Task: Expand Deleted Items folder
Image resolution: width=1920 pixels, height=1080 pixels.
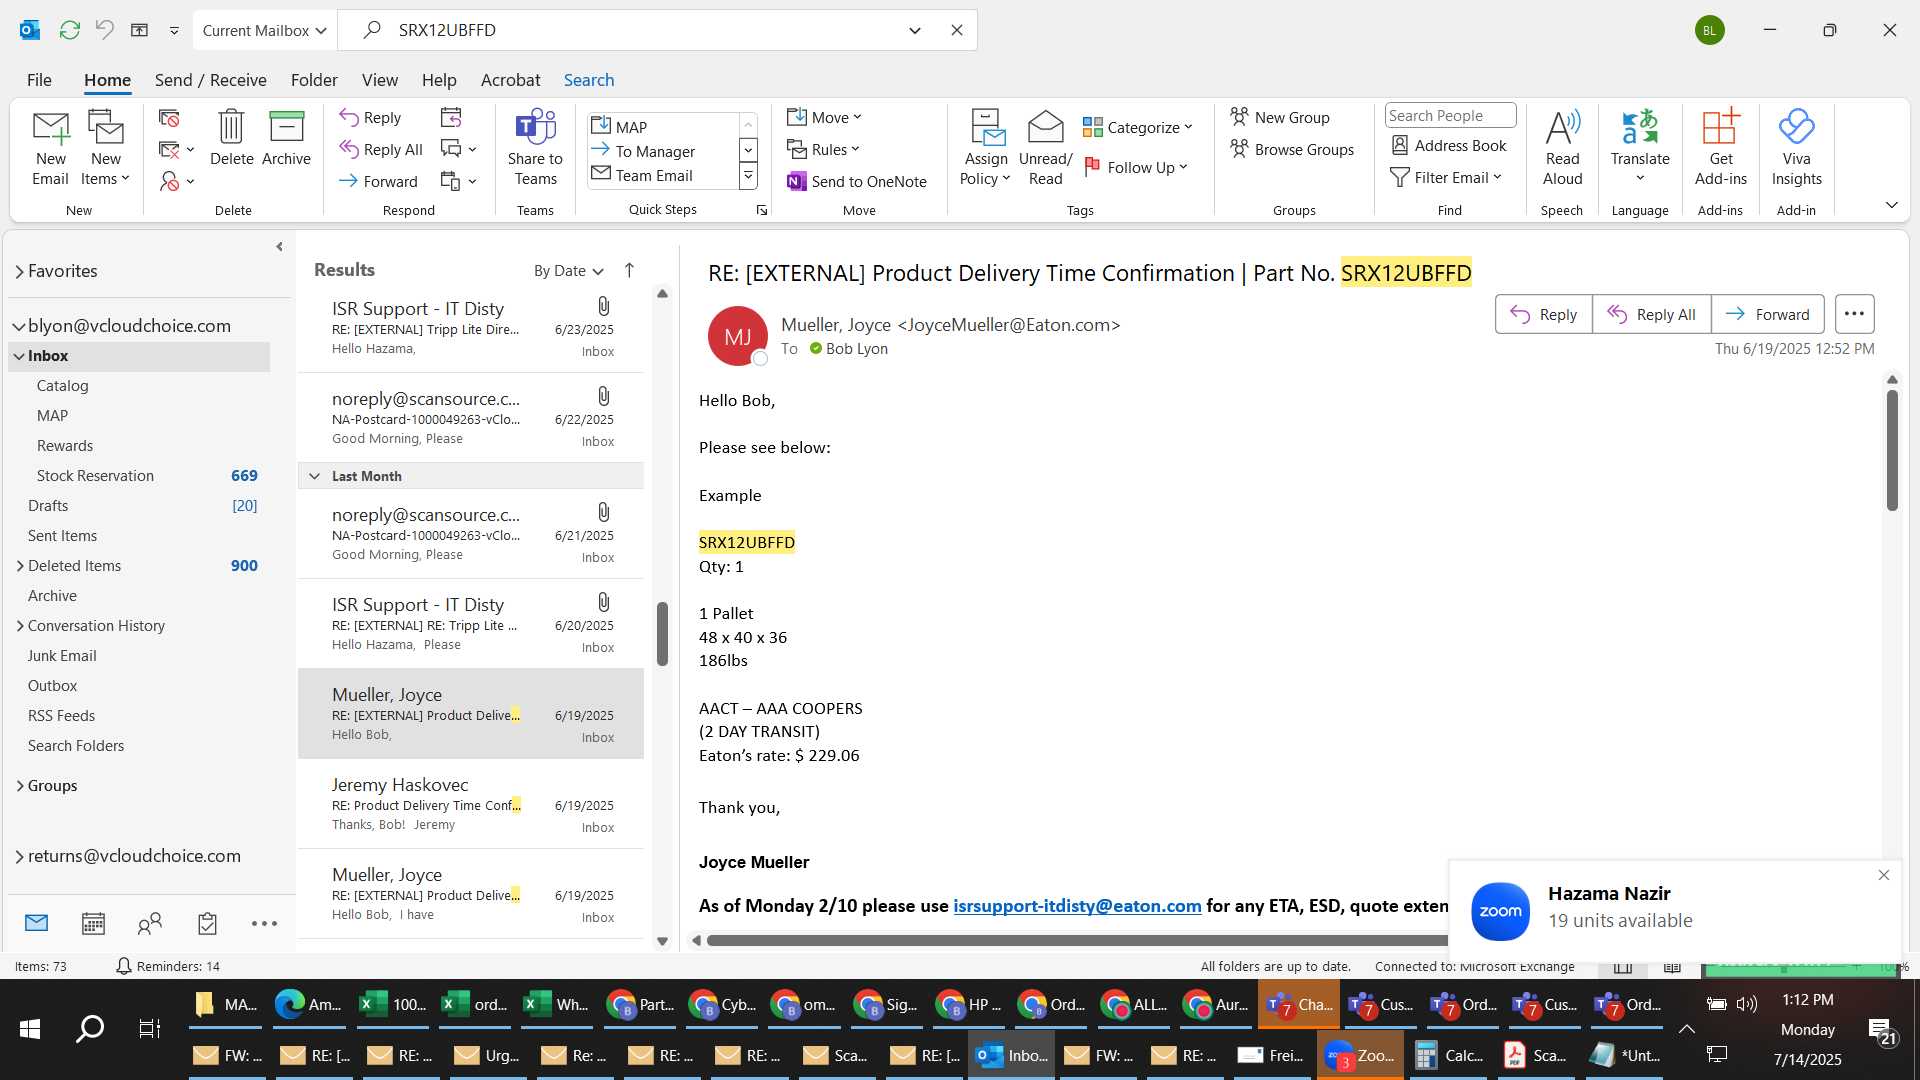Action: 20,566
